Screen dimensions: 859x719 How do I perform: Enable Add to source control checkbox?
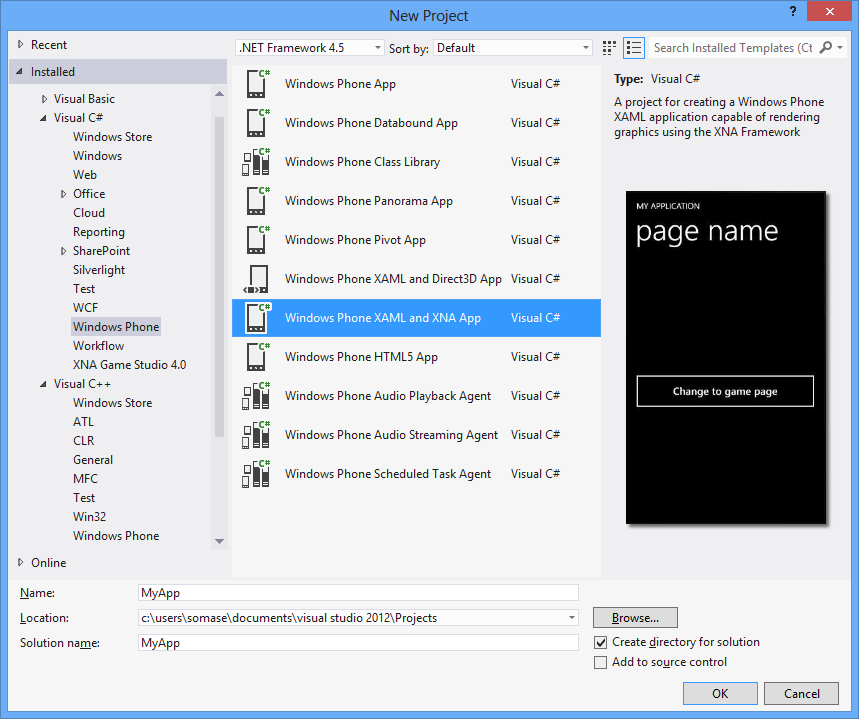click(600, 663)
